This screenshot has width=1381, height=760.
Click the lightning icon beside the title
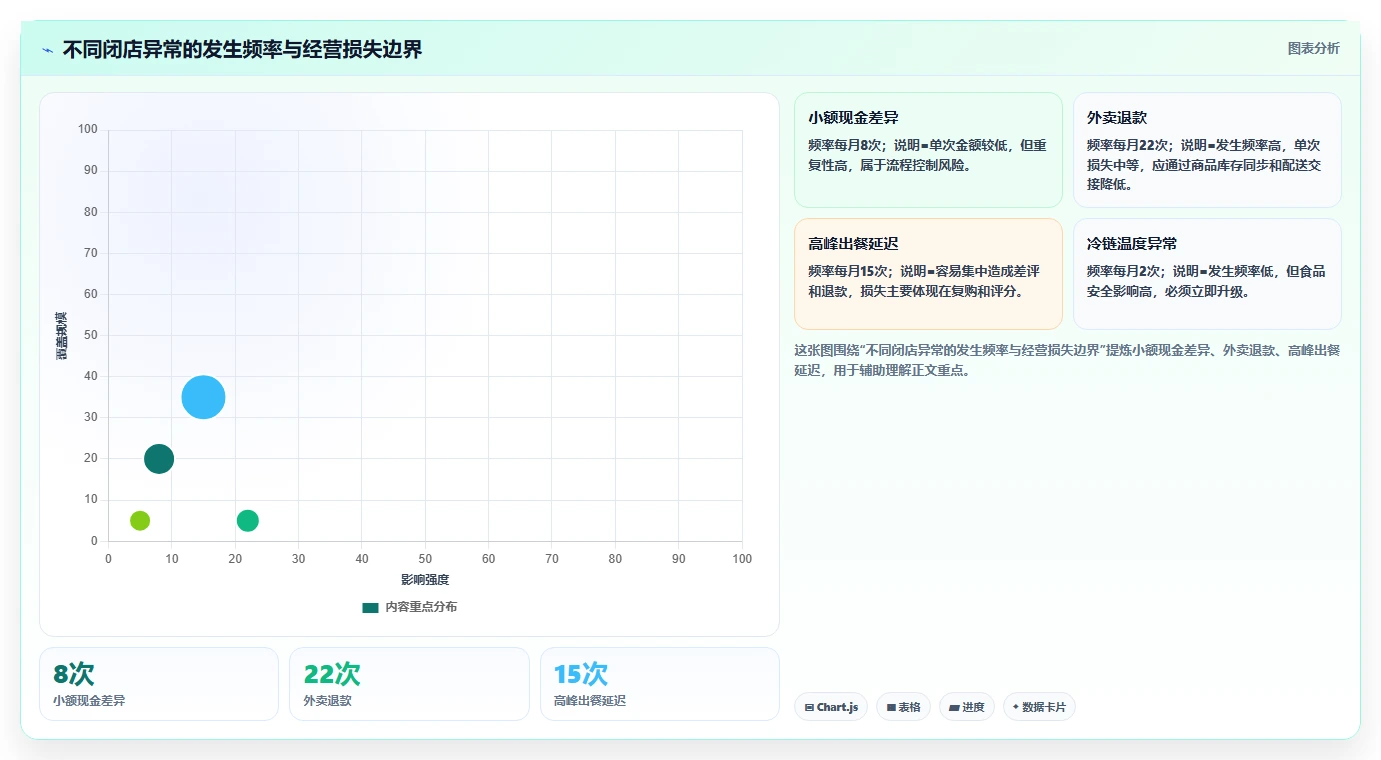click(47, 50)
